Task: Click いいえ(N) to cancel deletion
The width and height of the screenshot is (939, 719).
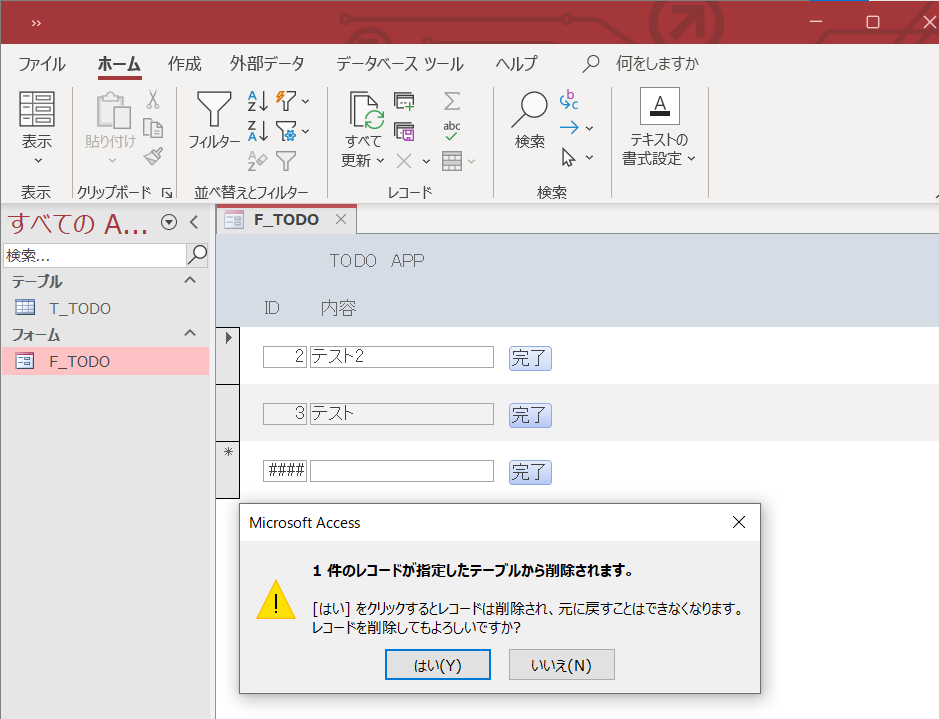Action: (562, 665)
